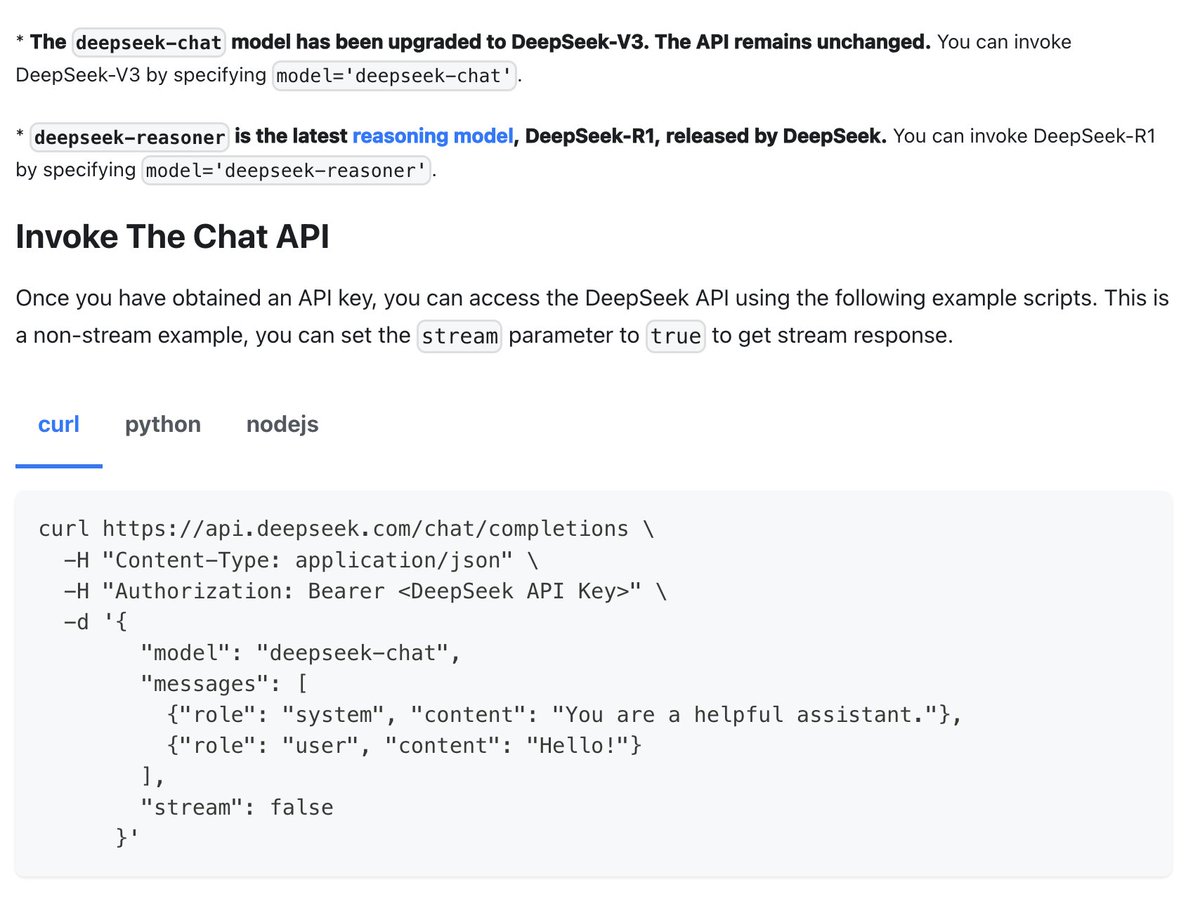Click the inline code 'true' value
The height and width of the screenshot is (920, 1200).
pos(676,336)
